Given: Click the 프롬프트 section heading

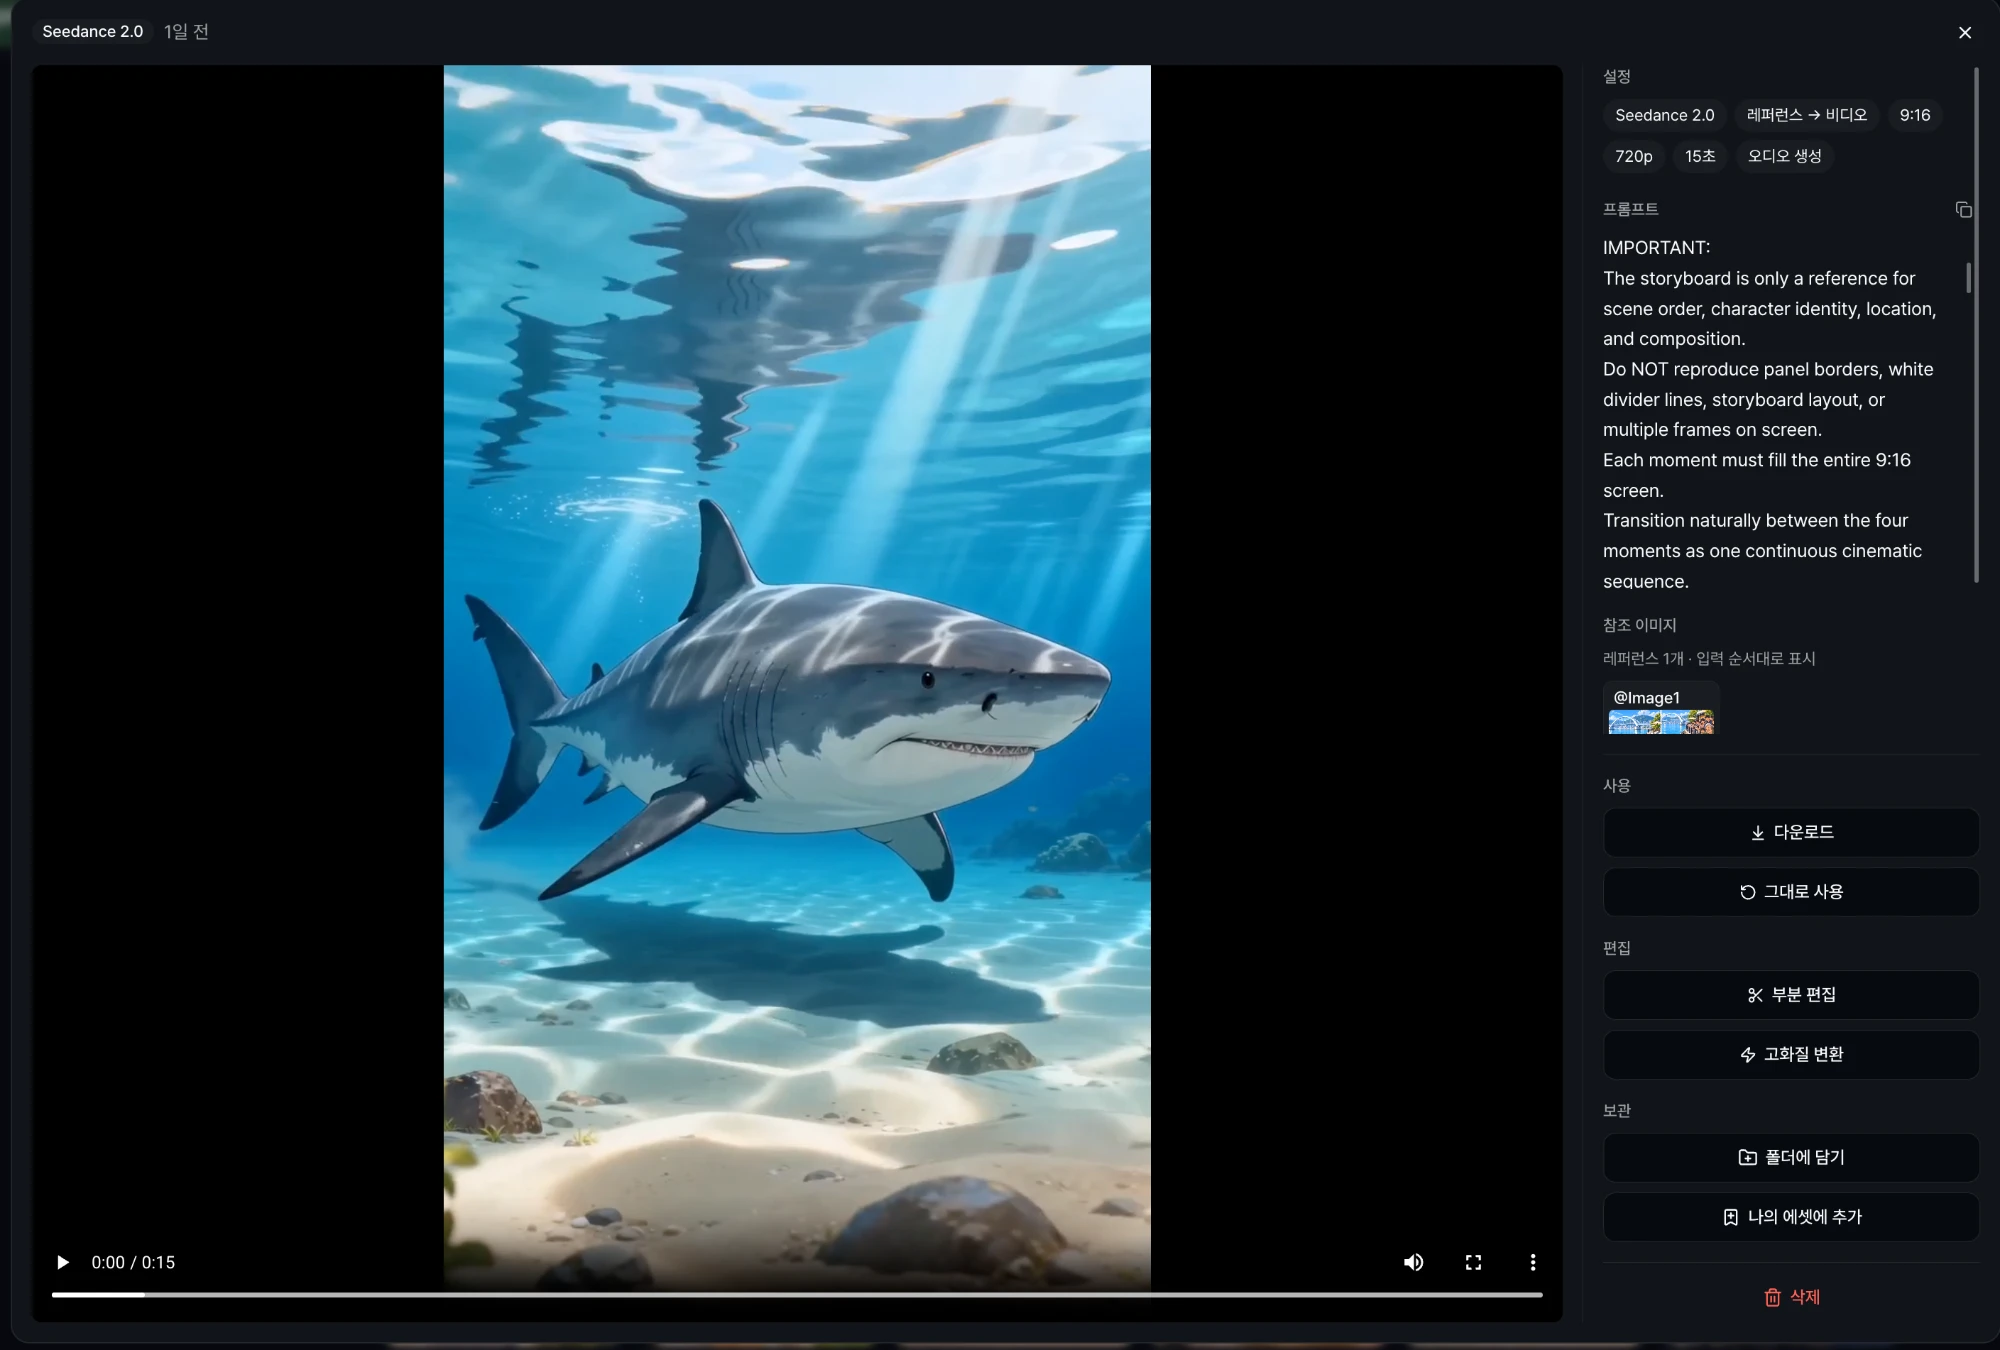Looking at the screenshot, I should tap(1630, 209).
